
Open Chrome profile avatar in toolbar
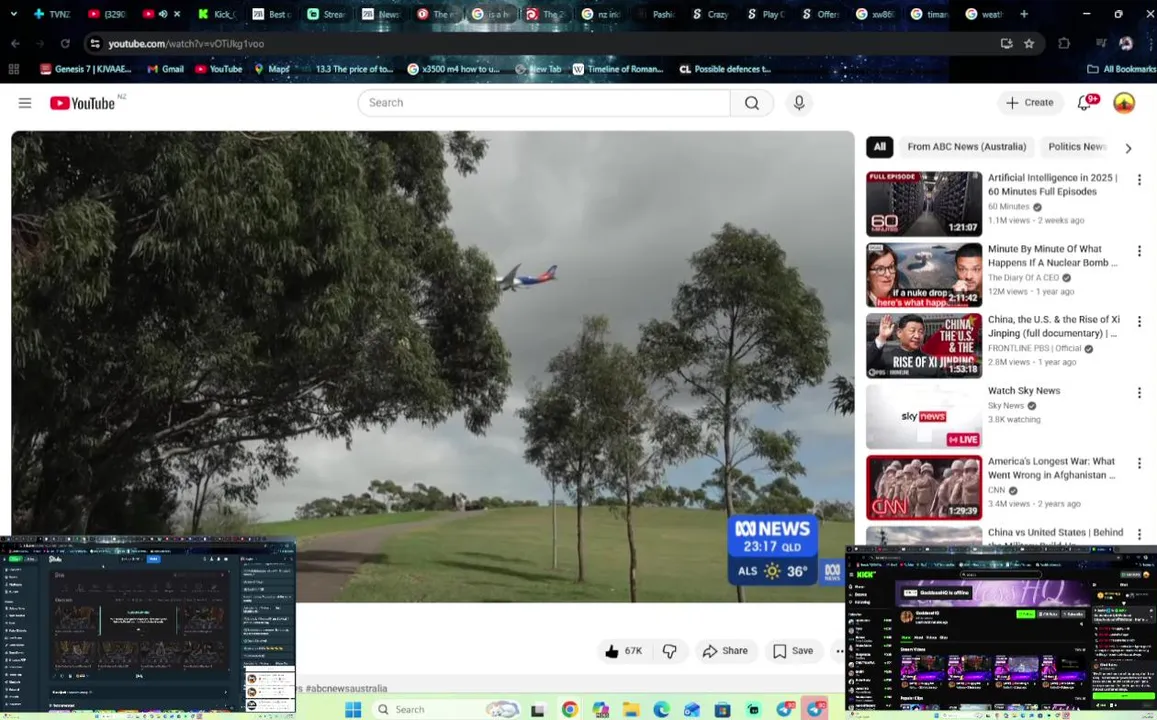point(1125,44)
